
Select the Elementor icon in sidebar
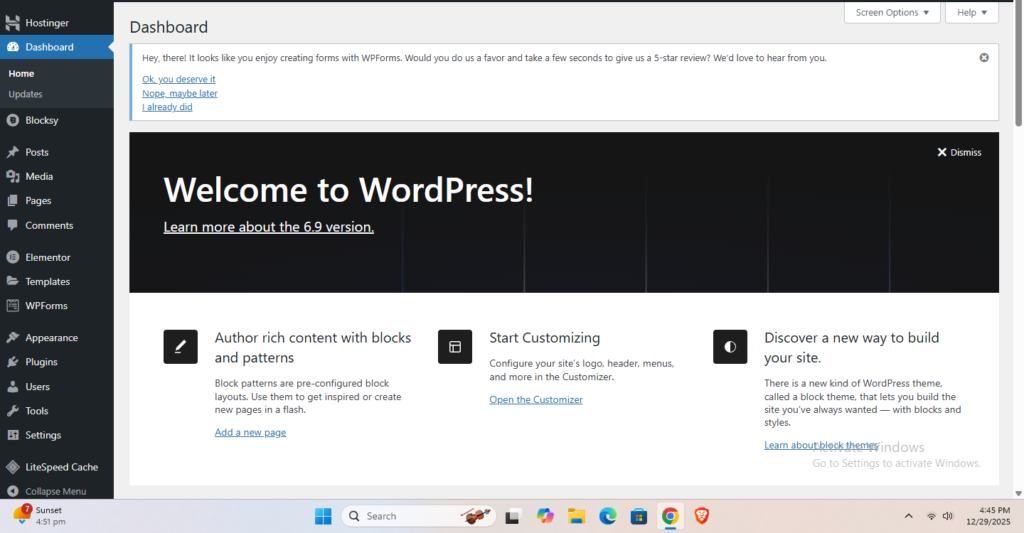coord(12,257)
